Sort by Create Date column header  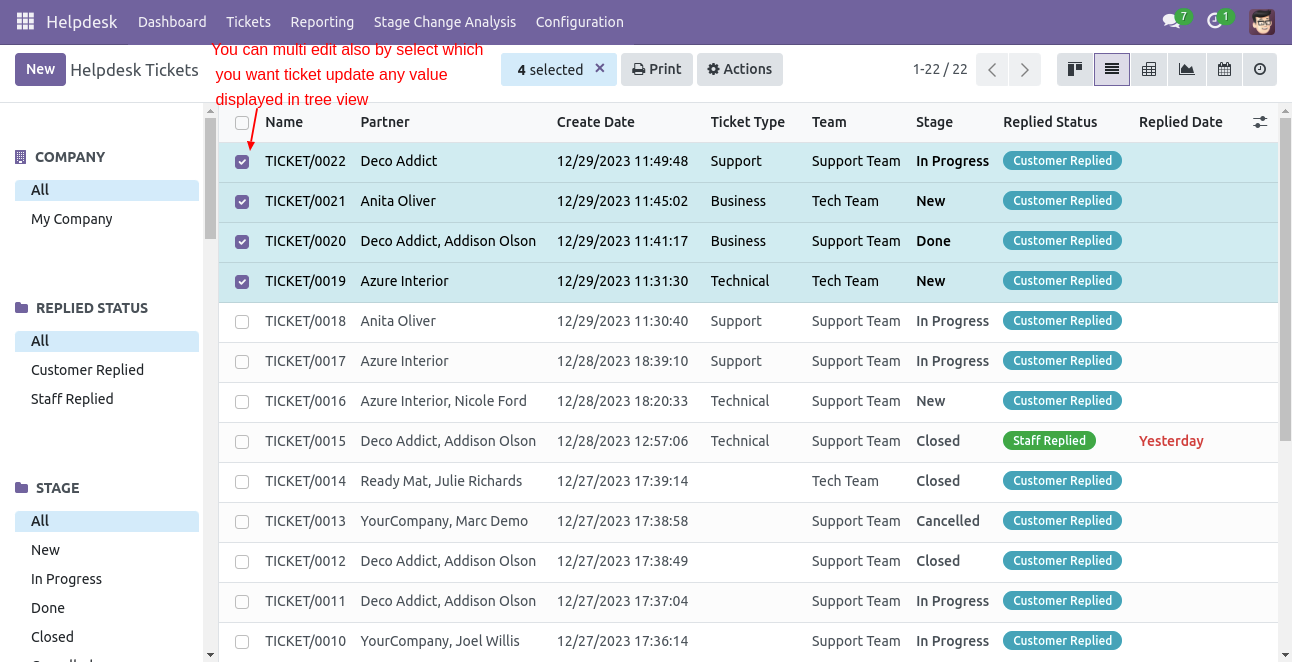(596, 122)
